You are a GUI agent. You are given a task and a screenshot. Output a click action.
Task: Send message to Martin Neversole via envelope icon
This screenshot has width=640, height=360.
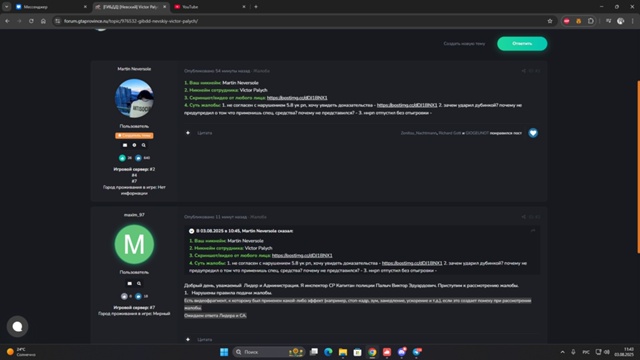point(125,145)
